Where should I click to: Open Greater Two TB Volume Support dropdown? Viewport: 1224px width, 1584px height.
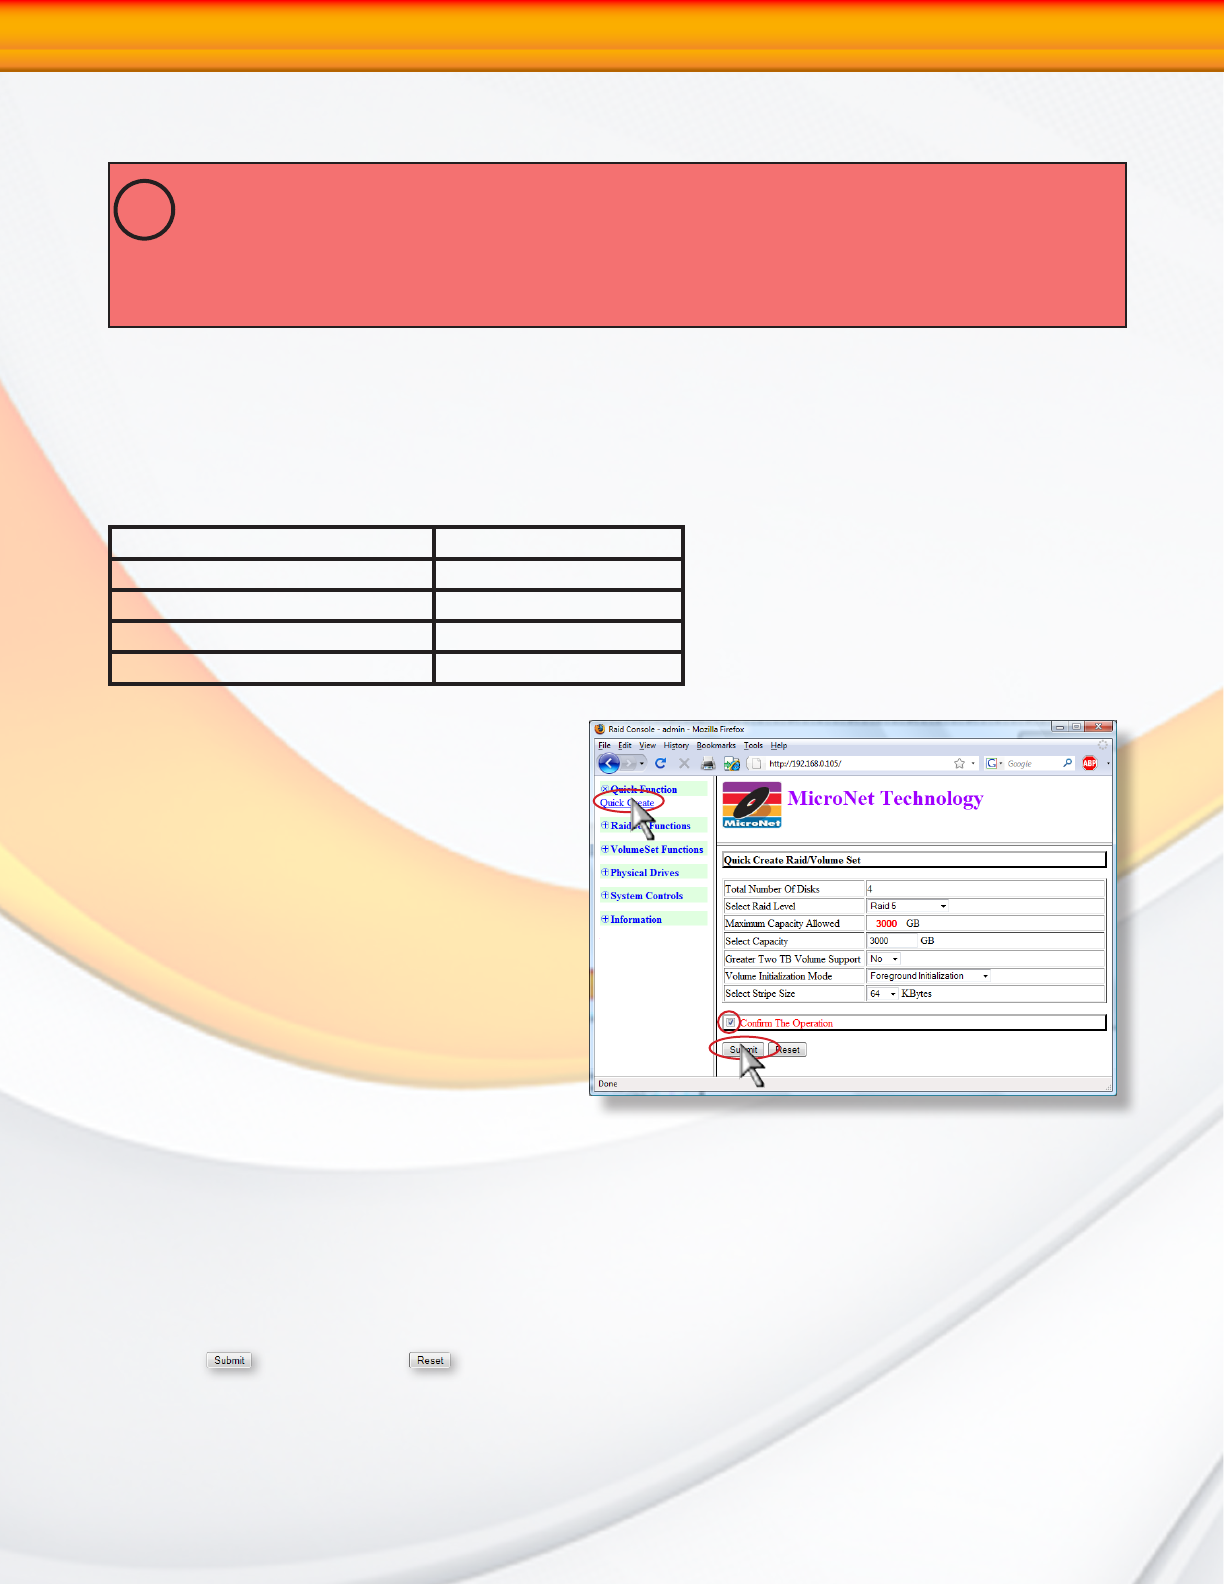point(883,958)
